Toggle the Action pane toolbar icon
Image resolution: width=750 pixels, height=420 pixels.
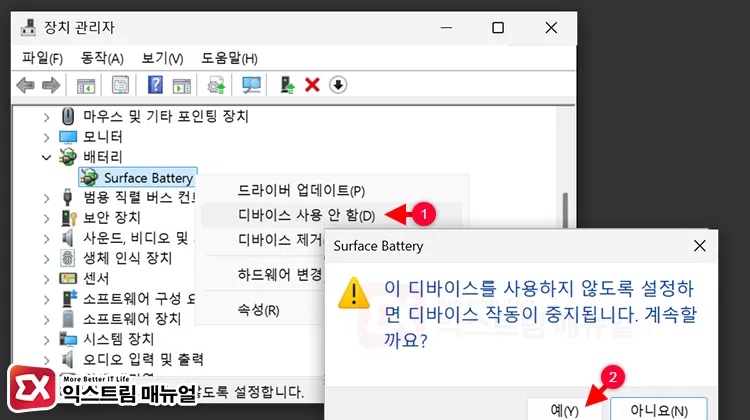pyautogui.click(x=181, y=86)
